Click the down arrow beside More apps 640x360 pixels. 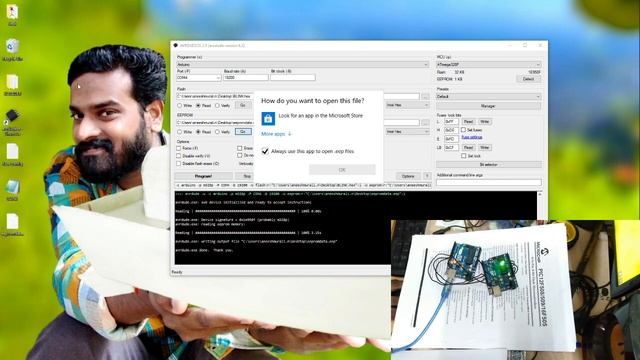(x=289, y=134)
